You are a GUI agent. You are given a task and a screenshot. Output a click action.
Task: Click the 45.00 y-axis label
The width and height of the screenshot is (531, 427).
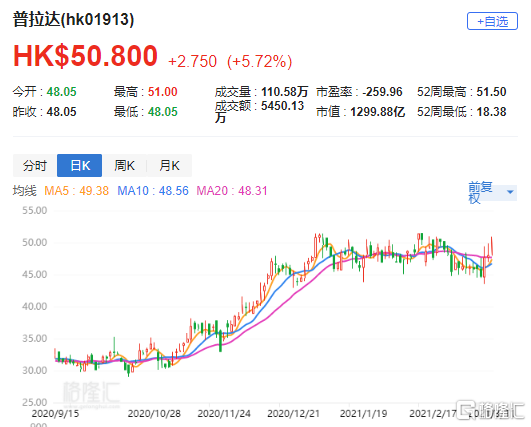(x=35, y=274)
